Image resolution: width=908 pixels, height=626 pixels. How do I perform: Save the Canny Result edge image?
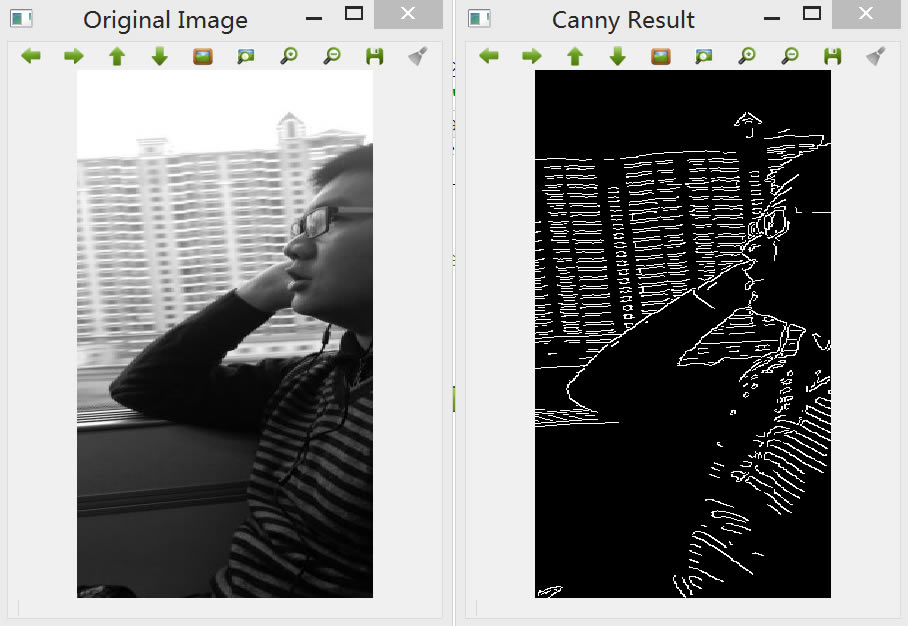click(x=833, y=56)
